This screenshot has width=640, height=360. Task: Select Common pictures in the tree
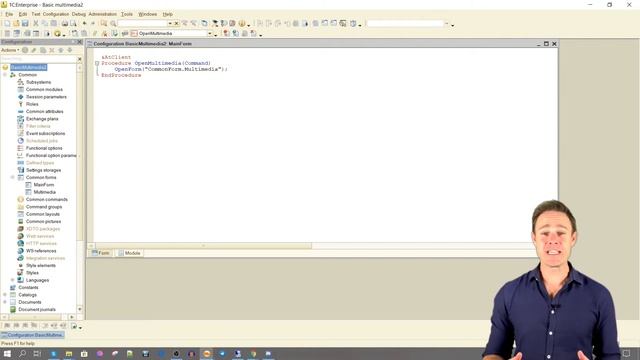(x=43, y=222)
